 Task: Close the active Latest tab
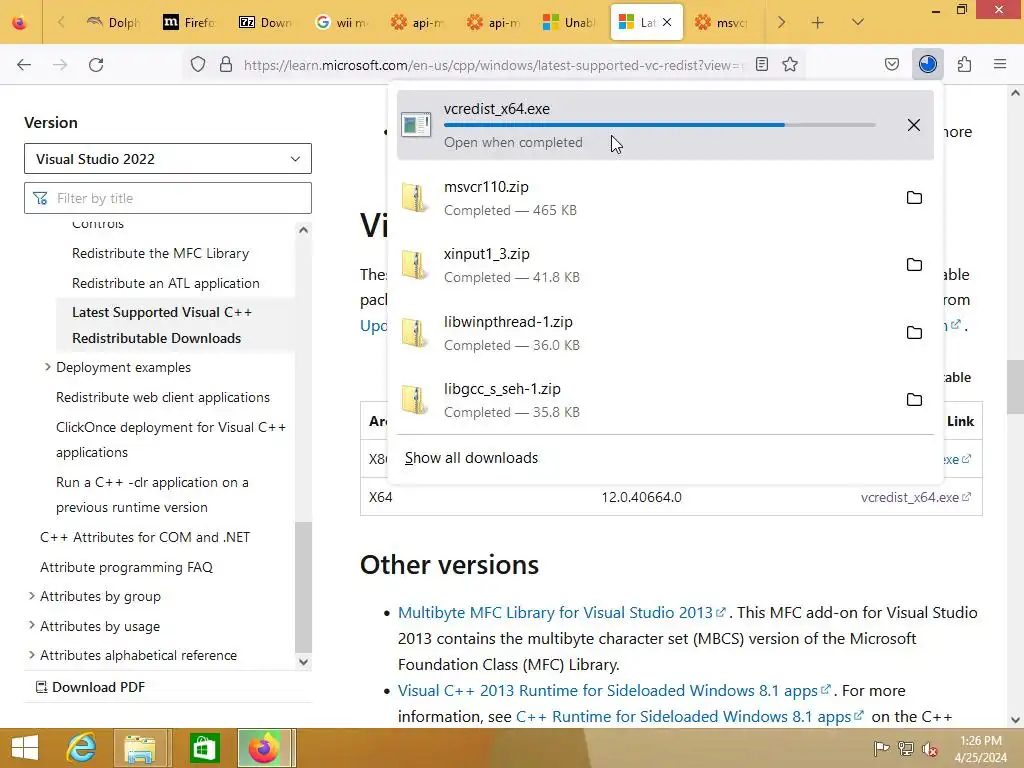(667, 22)
